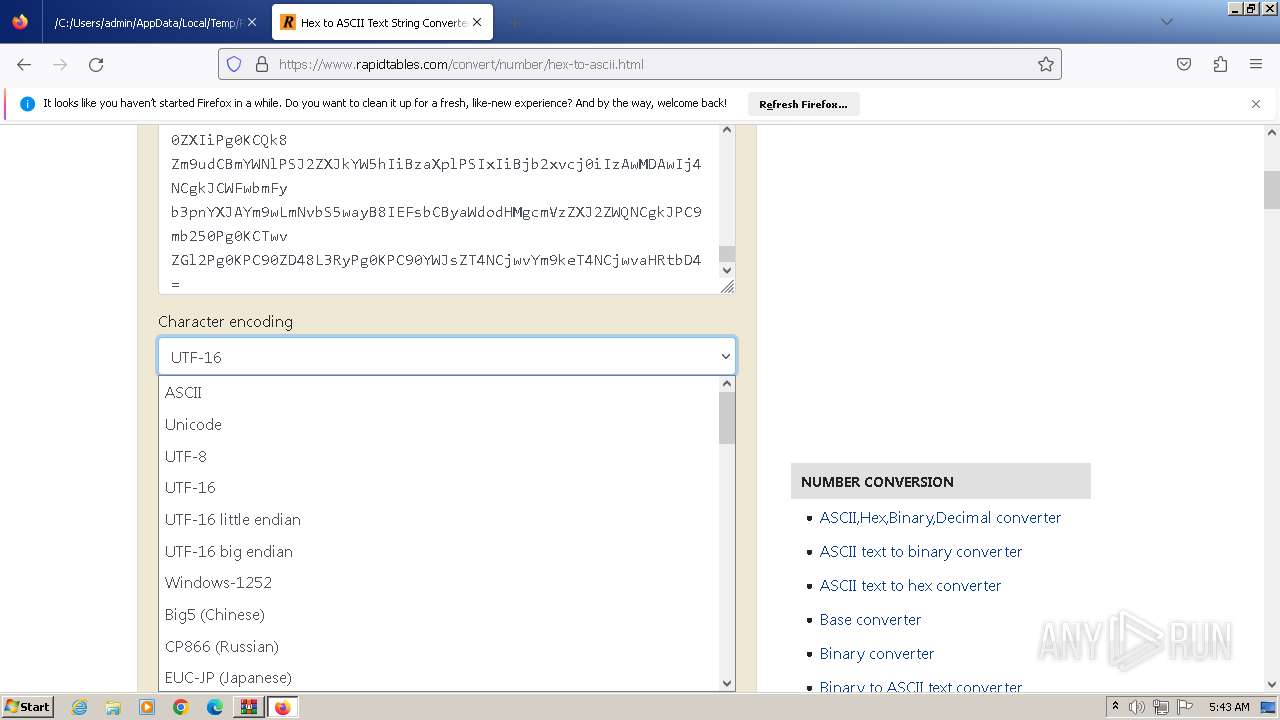Choose CP866 (Russian) encoding option
The width and height of the screenshot is (1280, 720).
point(439,646)
